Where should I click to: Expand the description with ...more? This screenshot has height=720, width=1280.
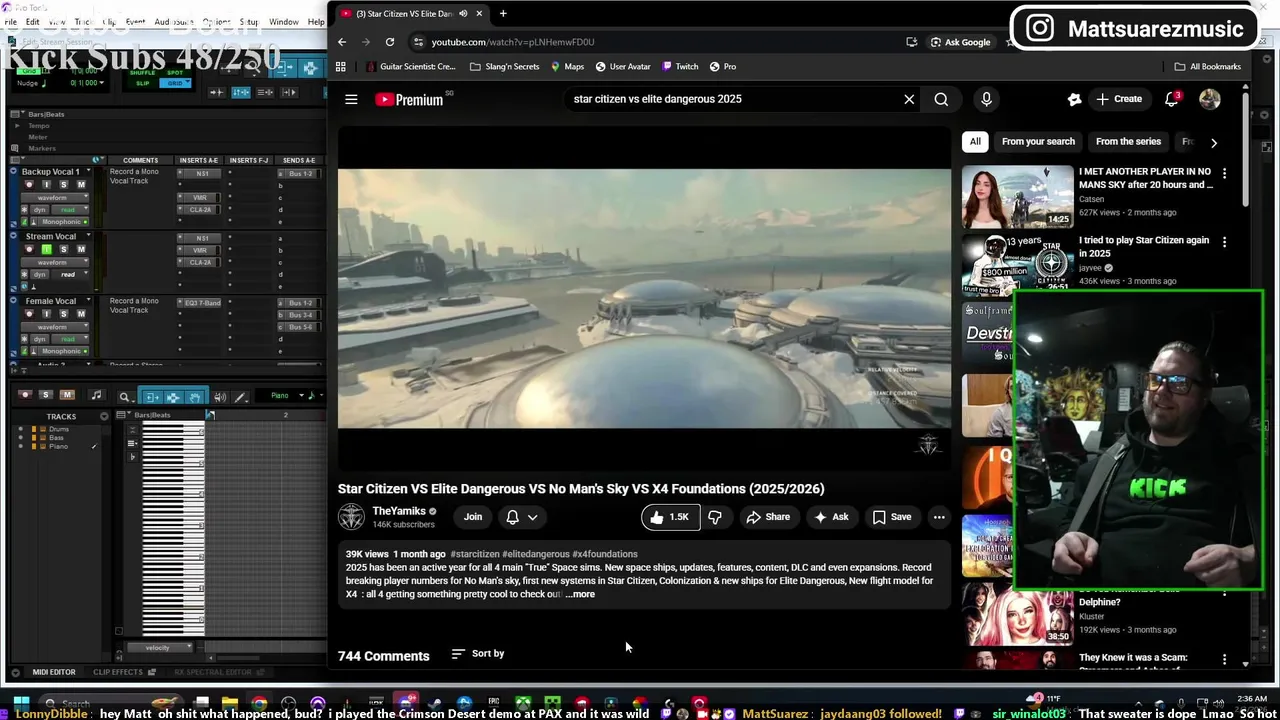[580, 594]
